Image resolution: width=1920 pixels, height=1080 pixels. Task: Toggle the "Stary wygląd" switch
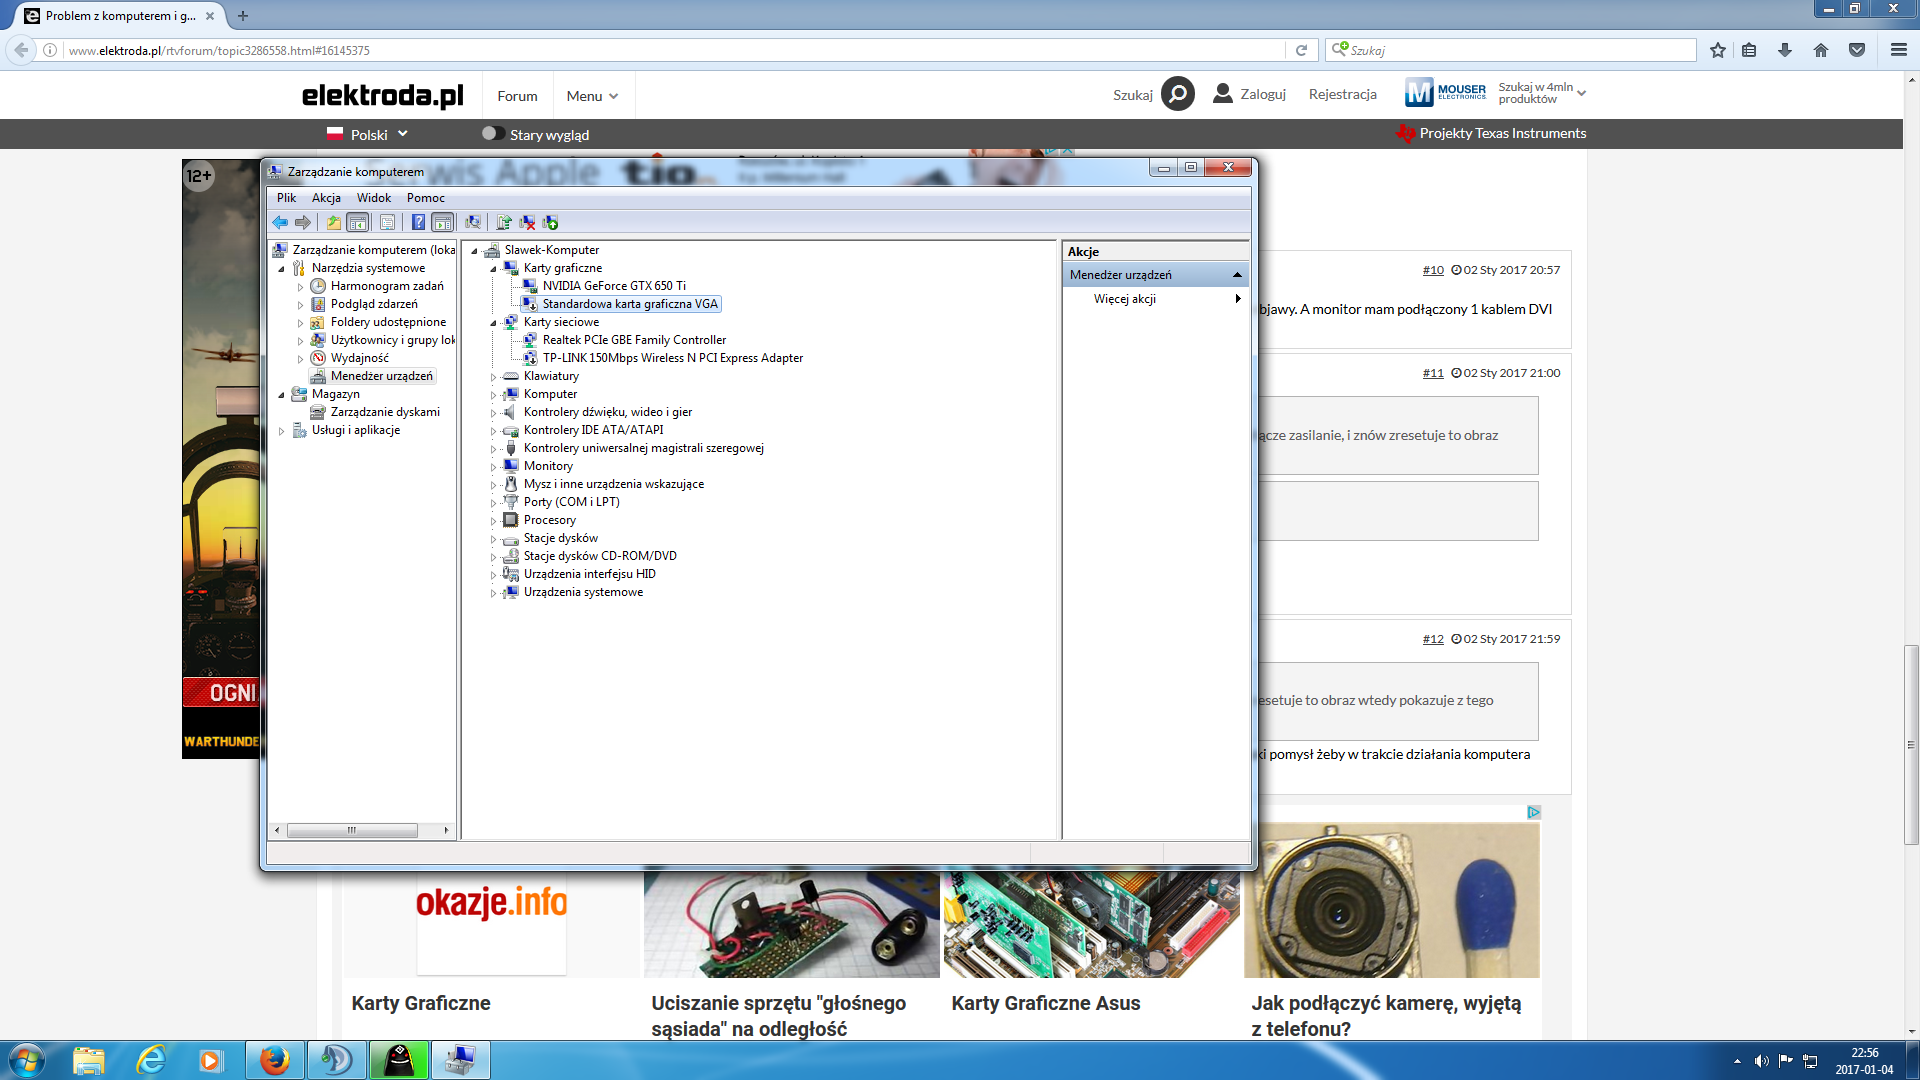tap(492, 133)
